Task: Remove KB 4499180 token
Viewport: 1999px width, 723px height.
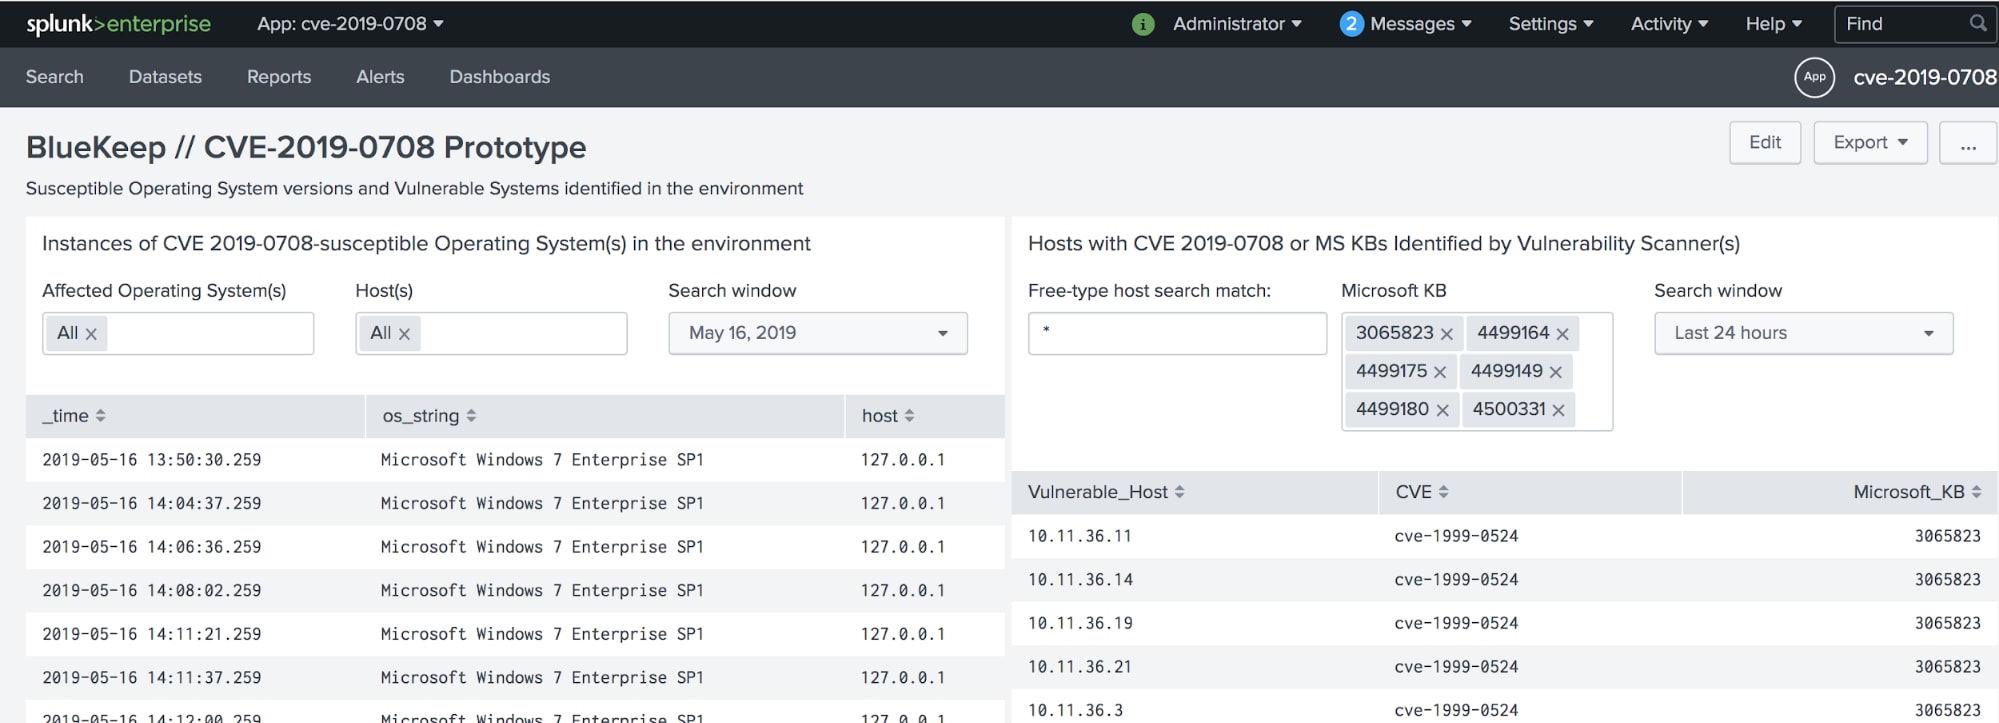Action: coord(1442,410)
